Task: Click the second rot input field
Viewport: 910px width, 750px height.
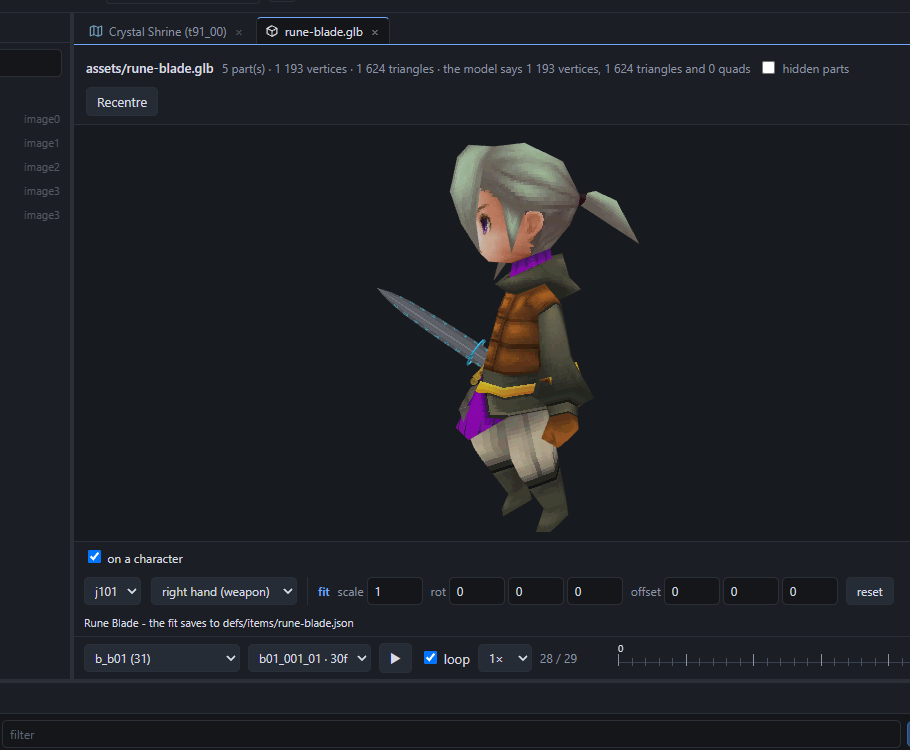Action: [536, 592]
